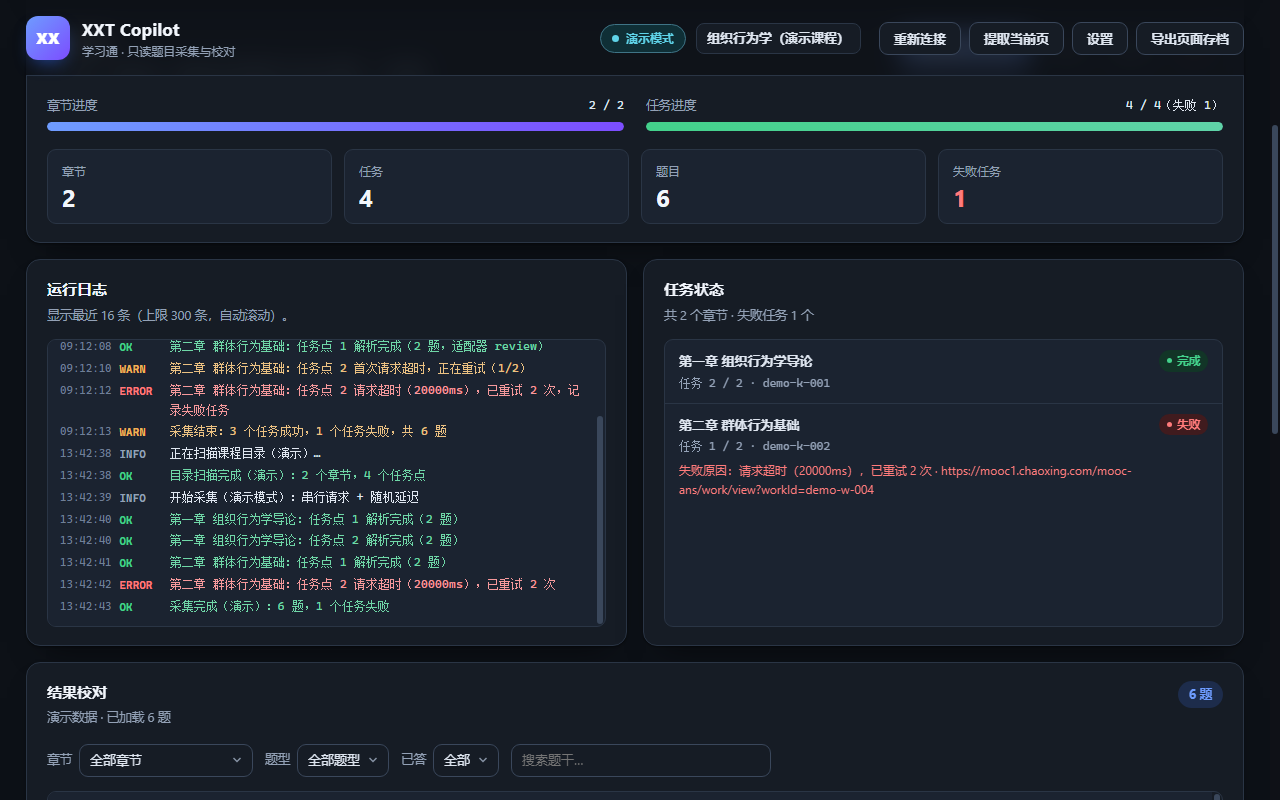Focus the 搜索题干 search field
The height and width of the screenshot is (800, 1280).
(x=641, y=760)
